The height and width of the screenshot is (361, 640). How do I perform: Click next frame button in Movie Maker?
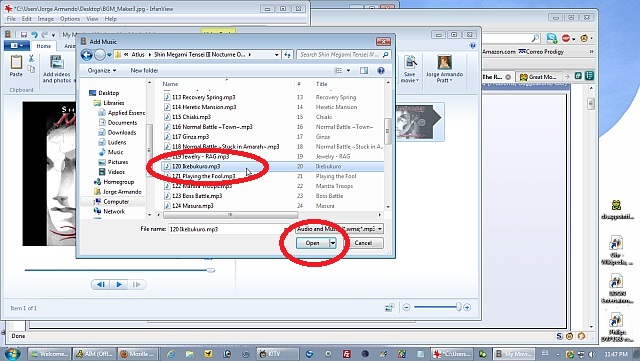click(x=137, y=285)
